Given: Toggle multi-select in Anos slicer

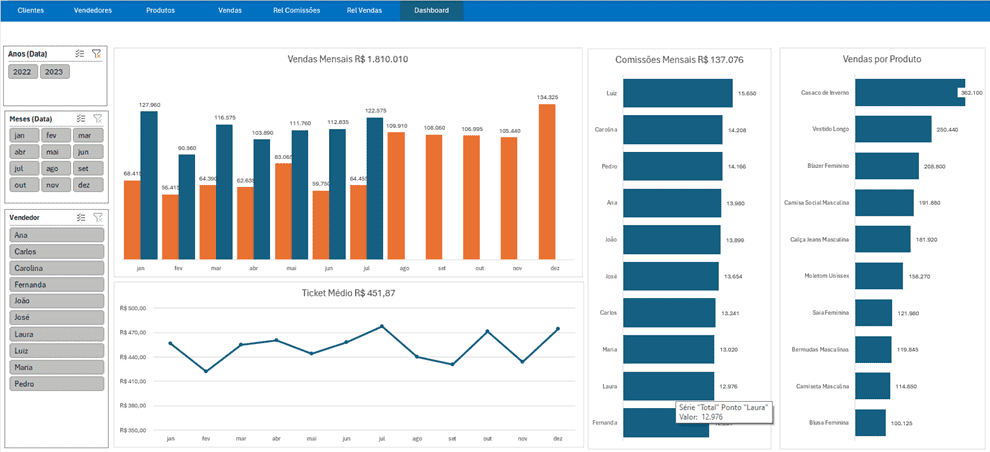Looking at the screenshot, I should click(x=79, y=54).
